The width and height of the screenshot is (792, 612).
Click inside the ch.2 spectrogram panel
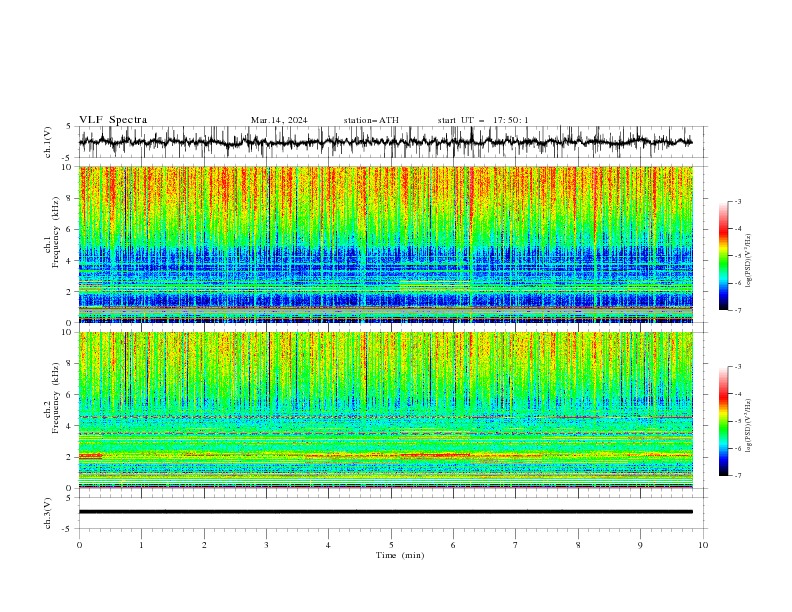pyautogui.click(x=386, y=410)
